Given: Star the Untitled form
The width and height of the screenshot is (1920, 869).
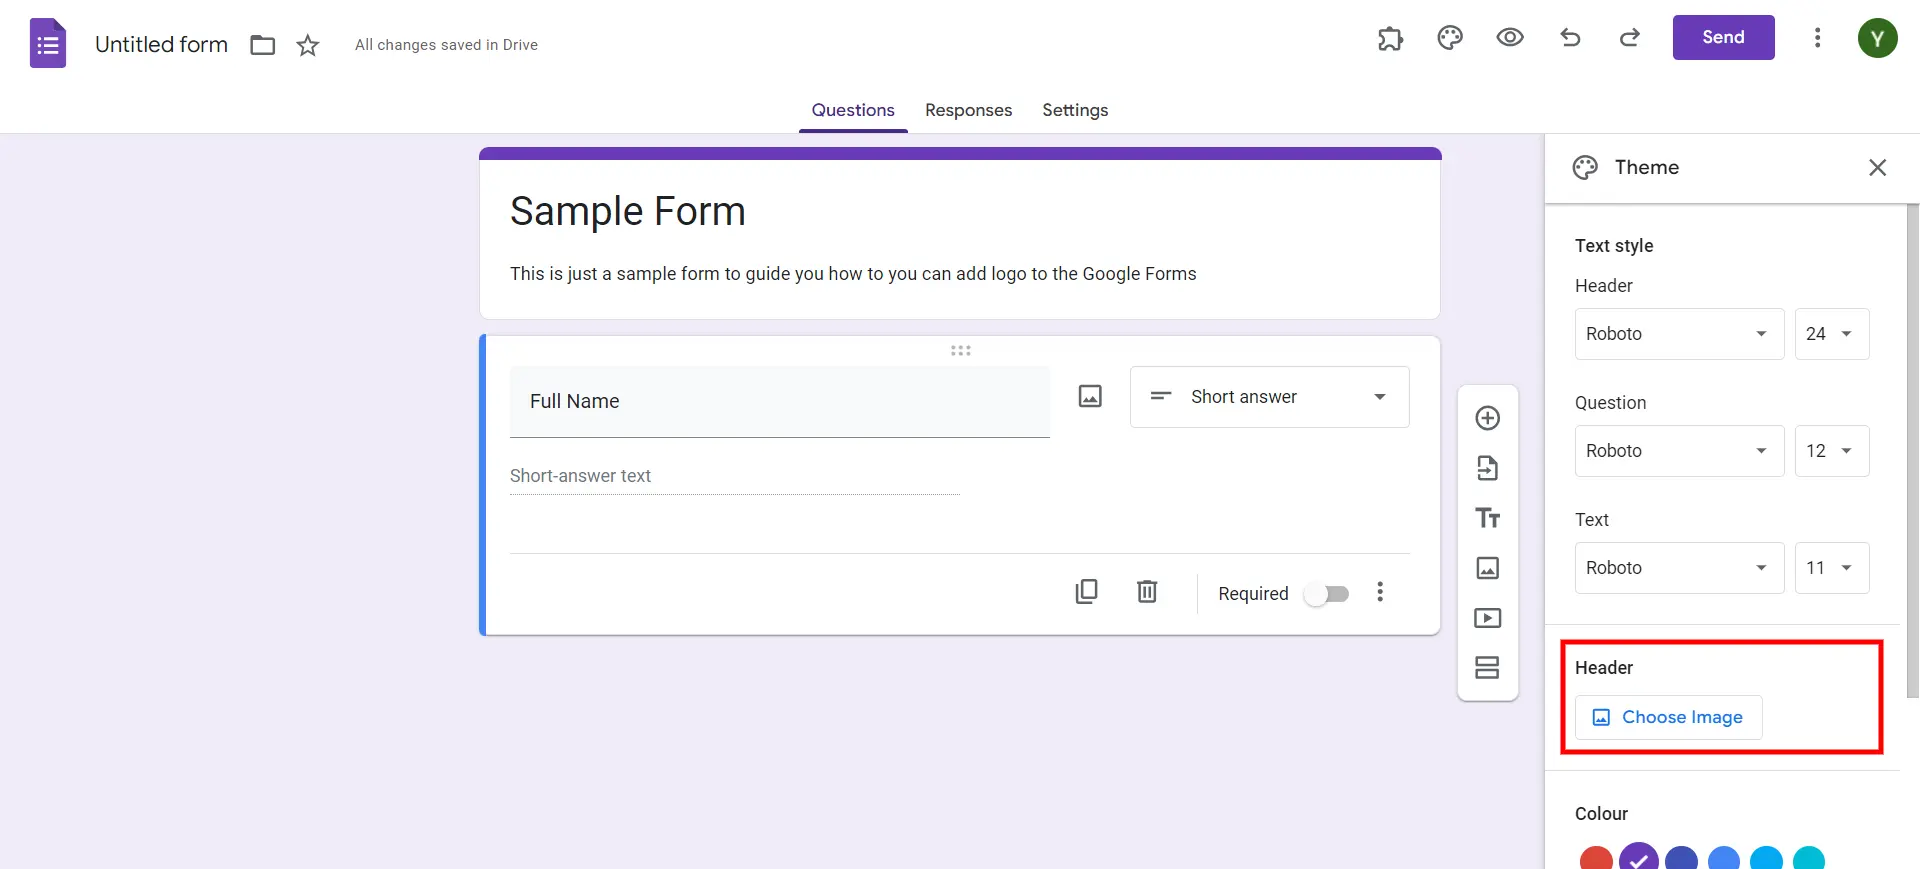Looking at the screenshot, I should tap(308, 45).
